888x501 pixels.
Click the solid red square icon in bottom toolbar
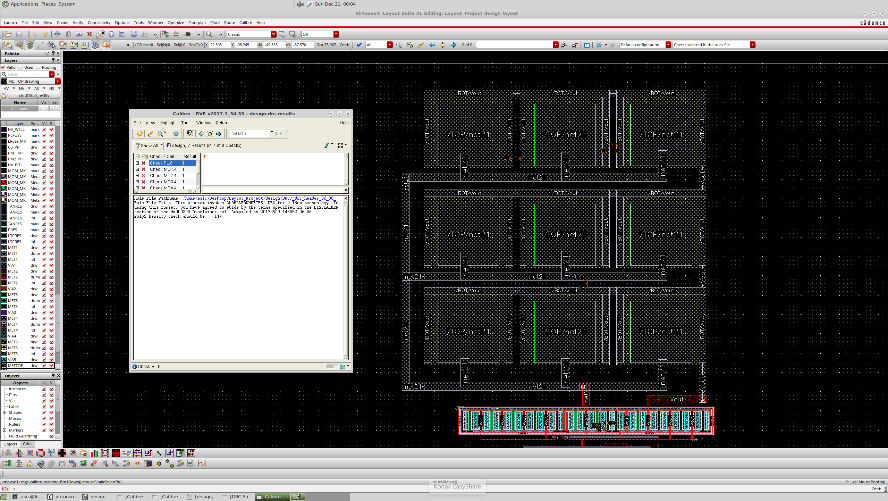[x=116, y=453]
